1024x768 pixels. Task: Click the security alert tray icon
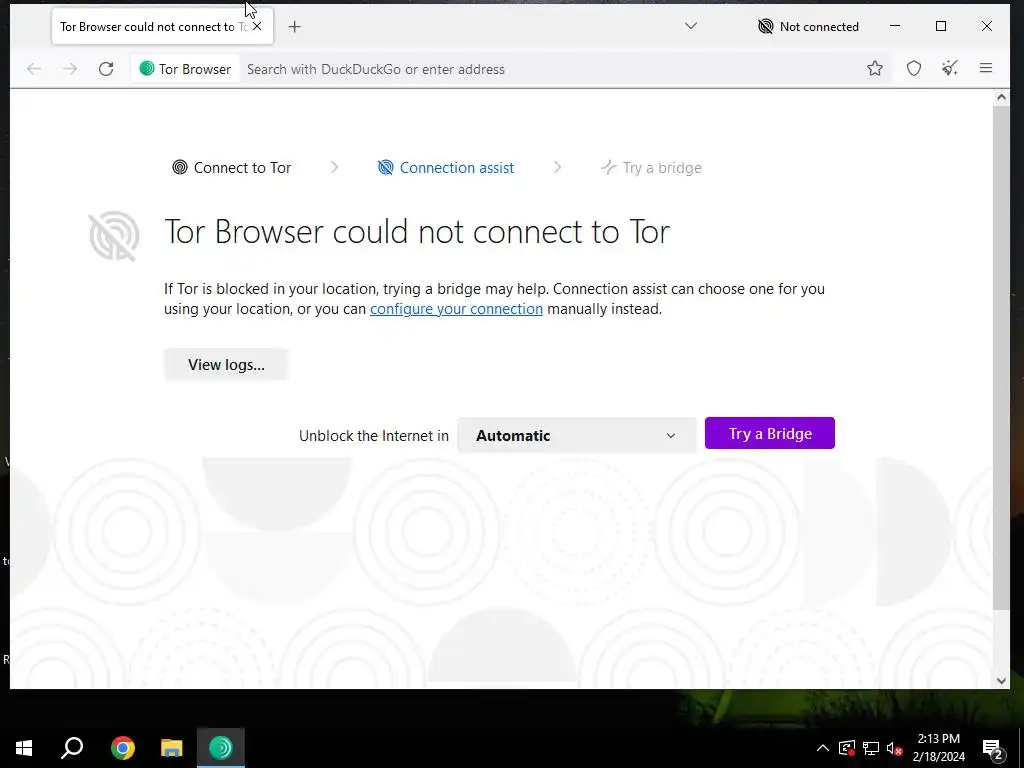(x=847, y=748)
